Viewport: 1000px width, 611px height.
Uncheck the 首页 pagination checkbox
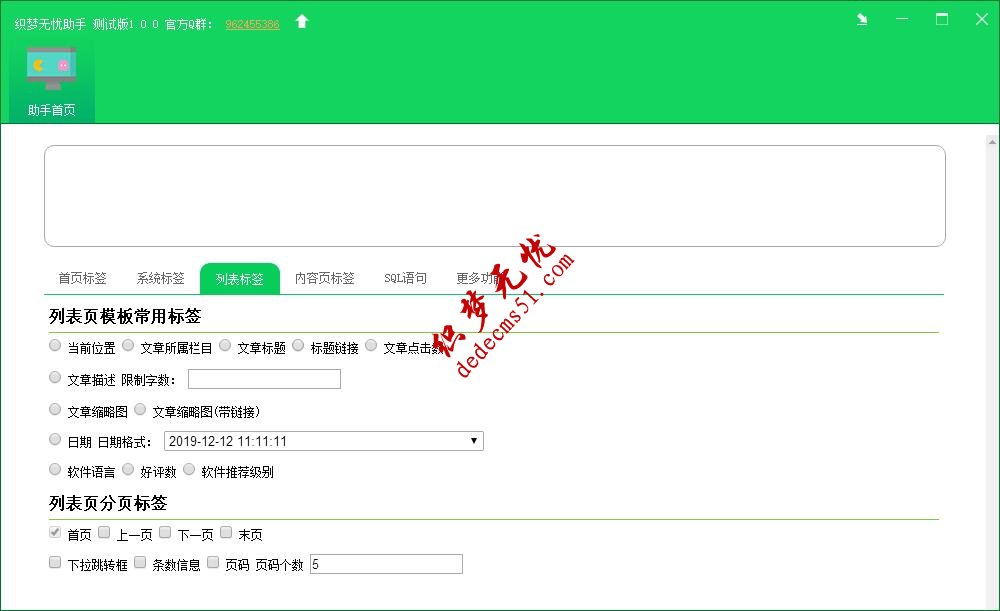click(x=55, y=532)
